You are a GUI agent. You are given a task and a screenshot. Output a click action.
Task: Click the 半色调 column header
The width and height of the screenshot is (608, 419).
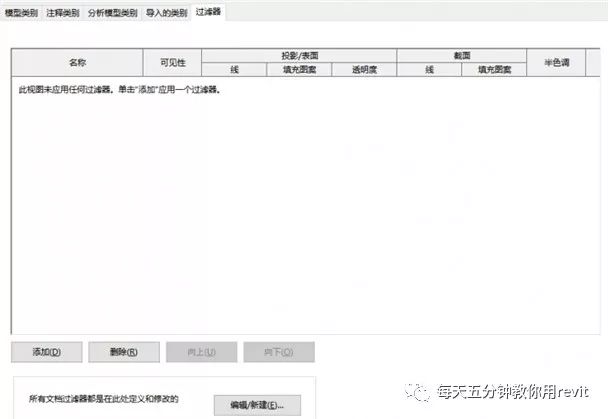(556, 62)
